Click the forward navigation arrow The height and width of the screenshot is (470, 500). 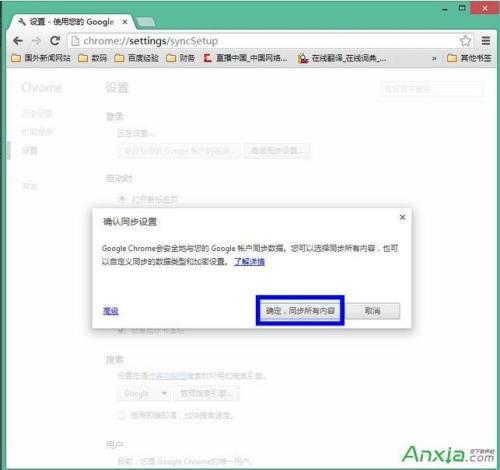(36, 41)
